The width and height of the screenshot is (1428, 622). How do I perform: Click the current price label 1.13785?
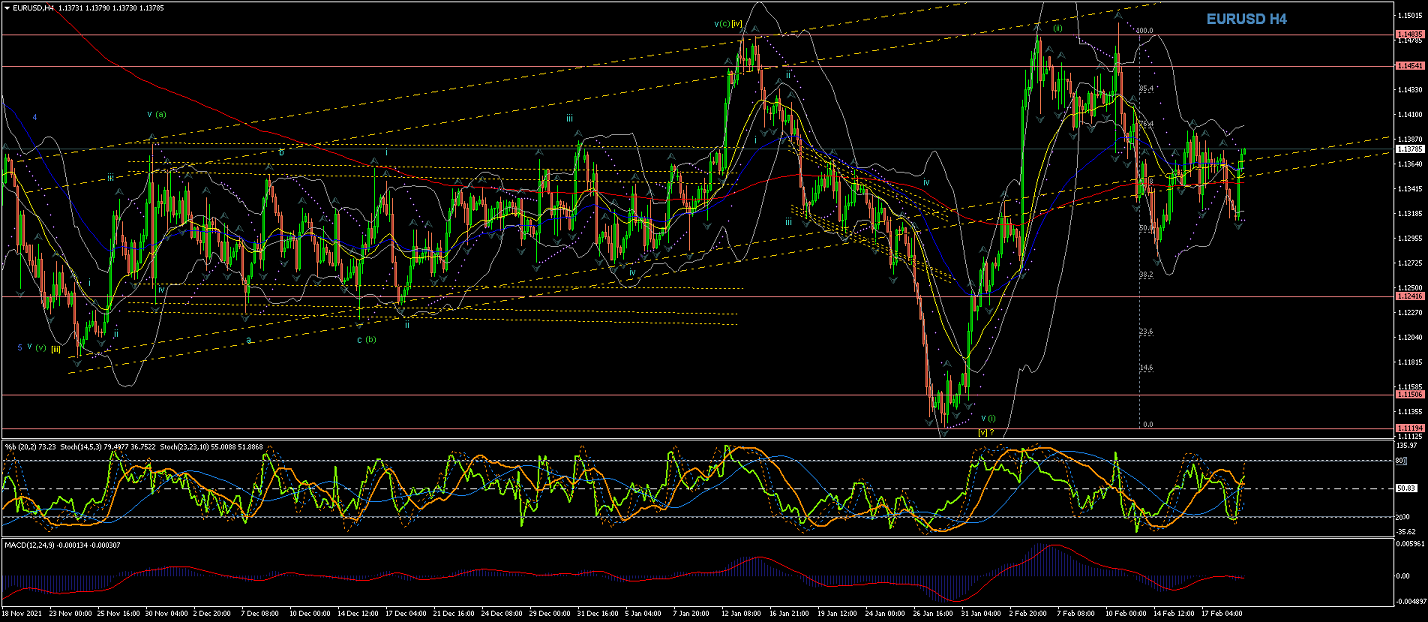[1408, 150]
